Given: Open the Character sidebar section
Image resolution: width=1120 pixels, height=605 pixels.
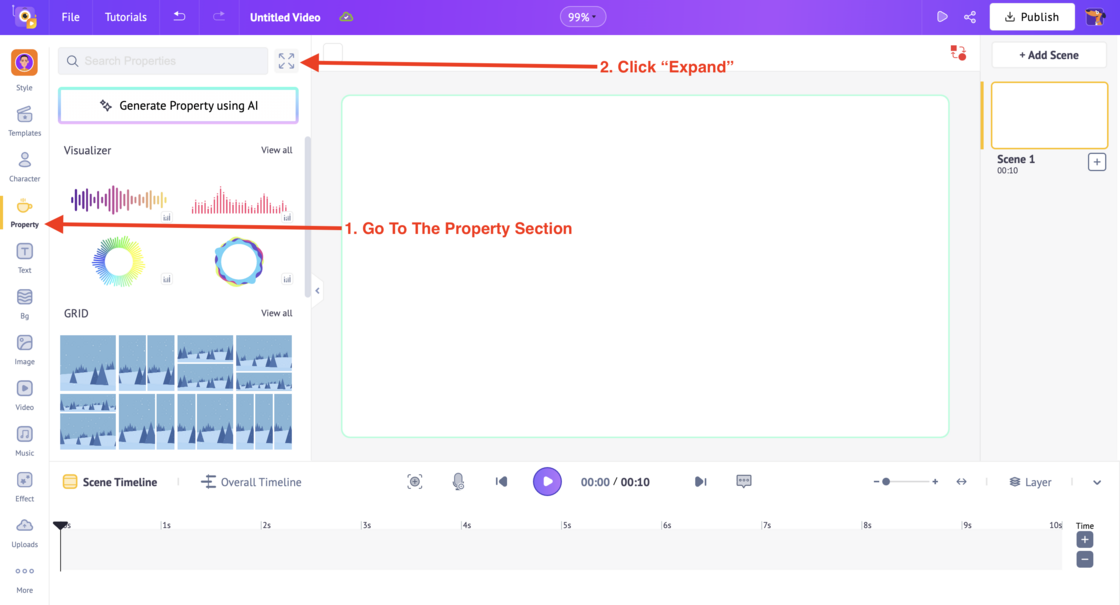Looking at the screenshot, I should [x=24, y=166].
